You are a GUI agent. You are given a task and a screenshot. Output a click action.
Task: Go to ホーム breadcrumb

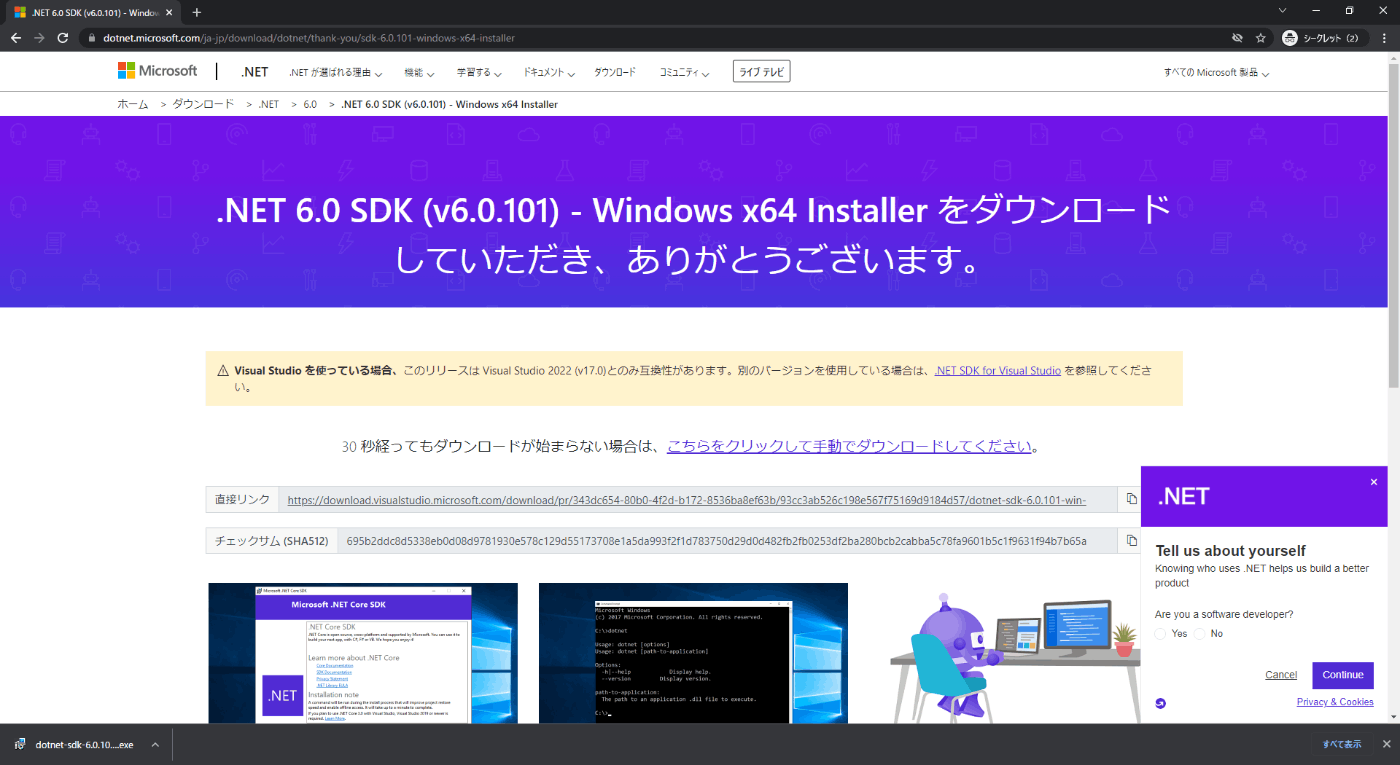click(132, 104)
